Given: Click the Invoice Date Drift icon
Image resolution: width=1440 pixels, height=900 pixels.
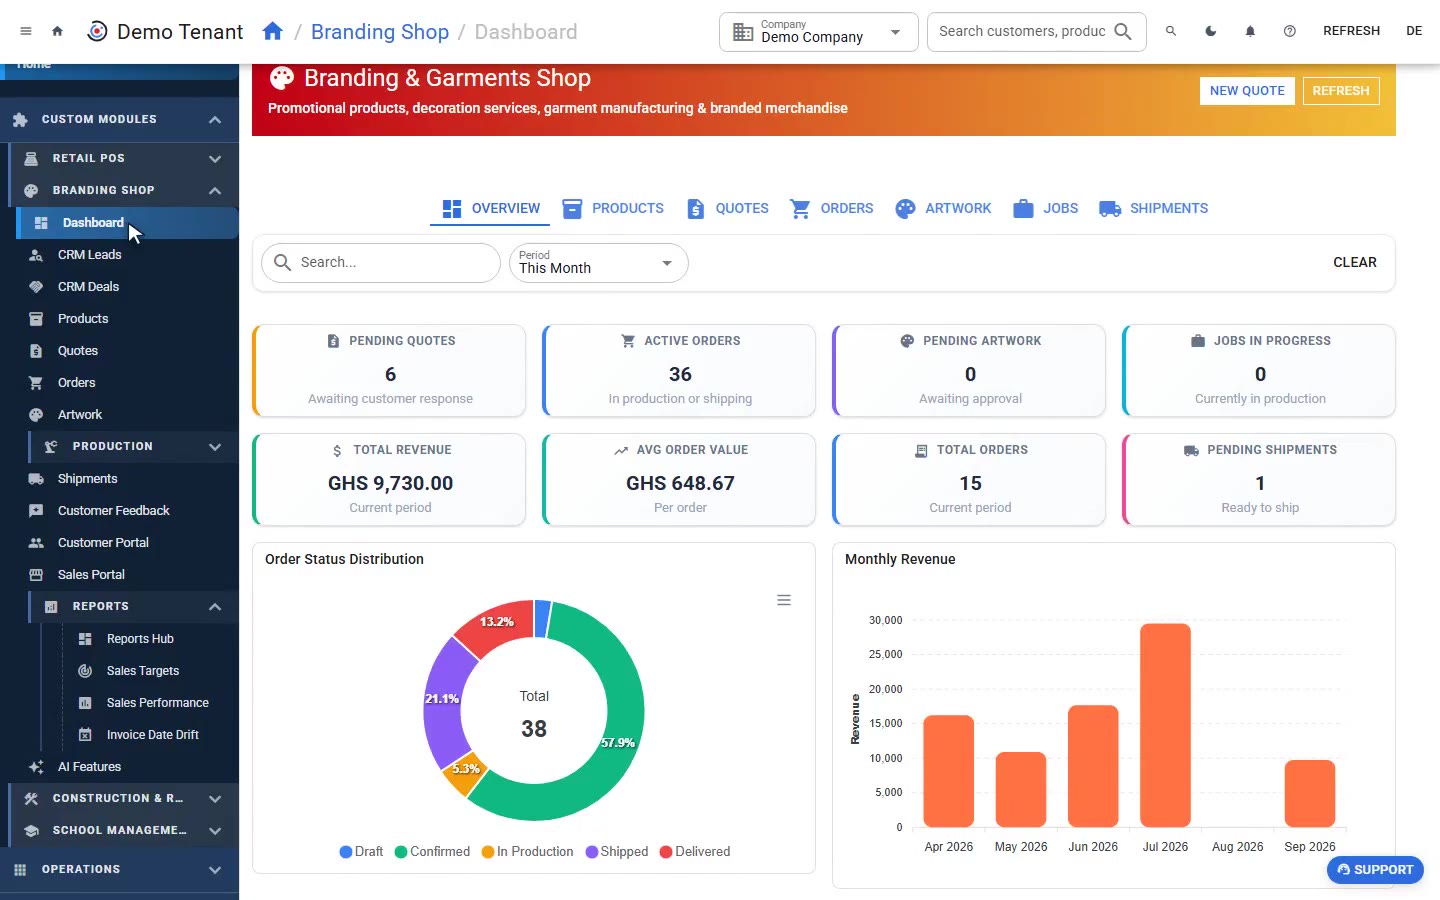Looking at the screenshot, I should click(x=85, y=735).
